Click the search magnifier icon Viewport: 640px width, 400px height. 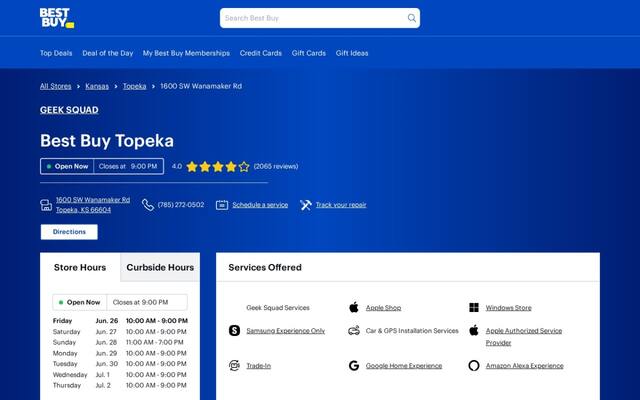(x=411, y=18)
